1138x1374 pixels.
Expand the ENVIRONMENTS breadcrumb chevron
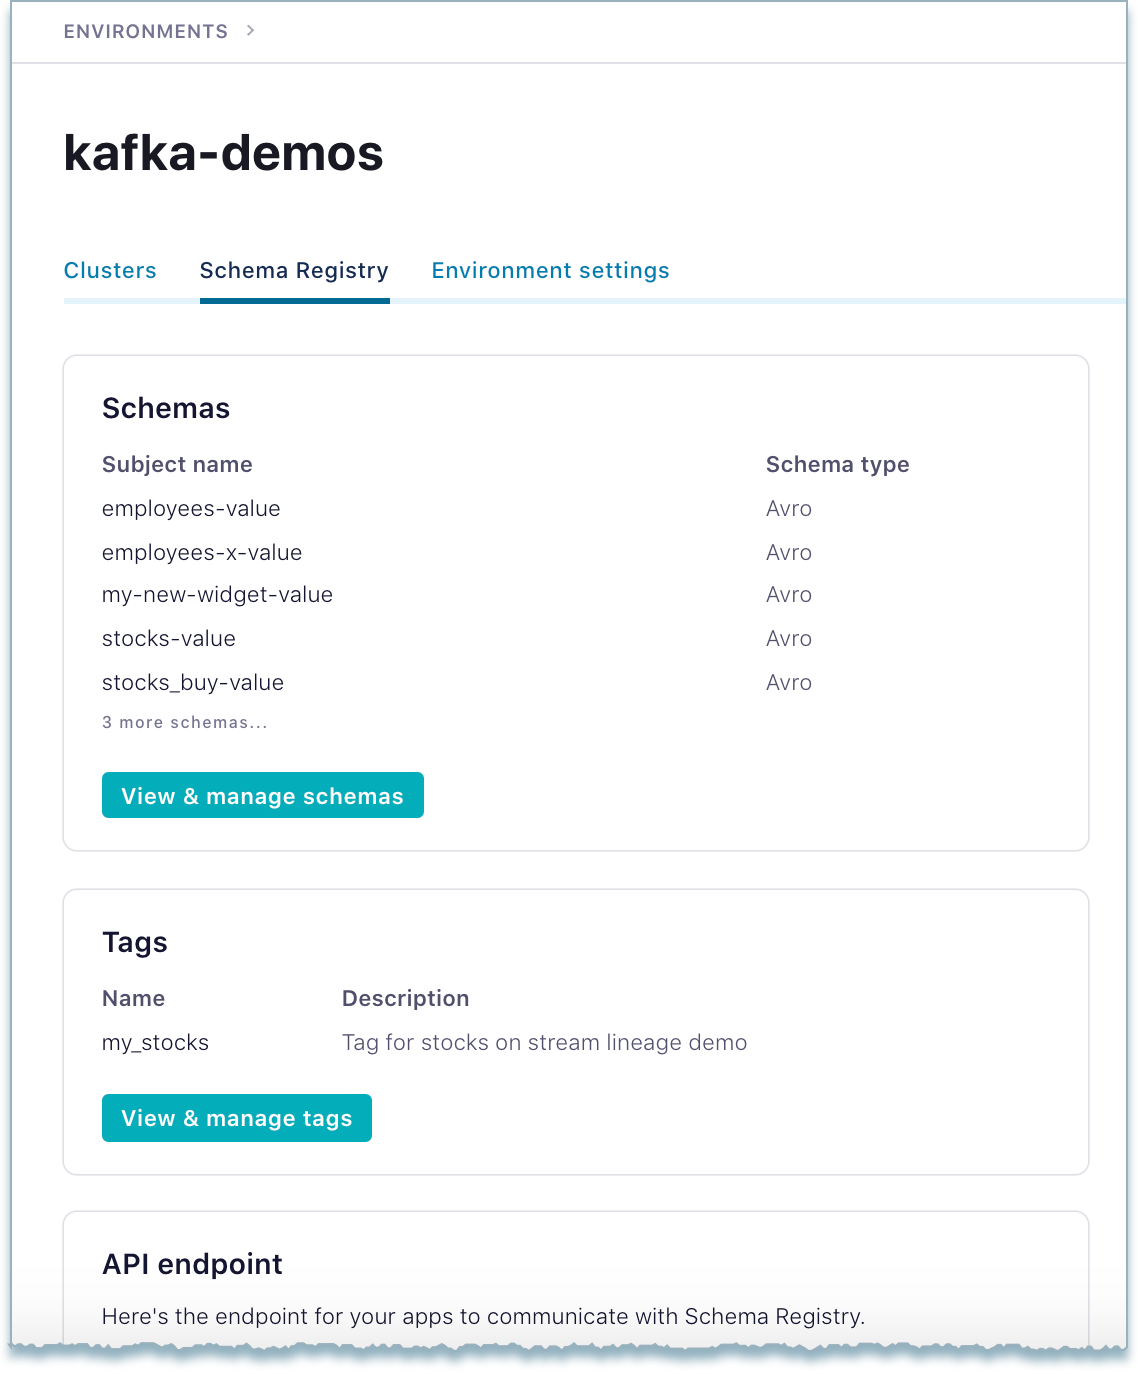pyautogui.click(x=250, y=30)
